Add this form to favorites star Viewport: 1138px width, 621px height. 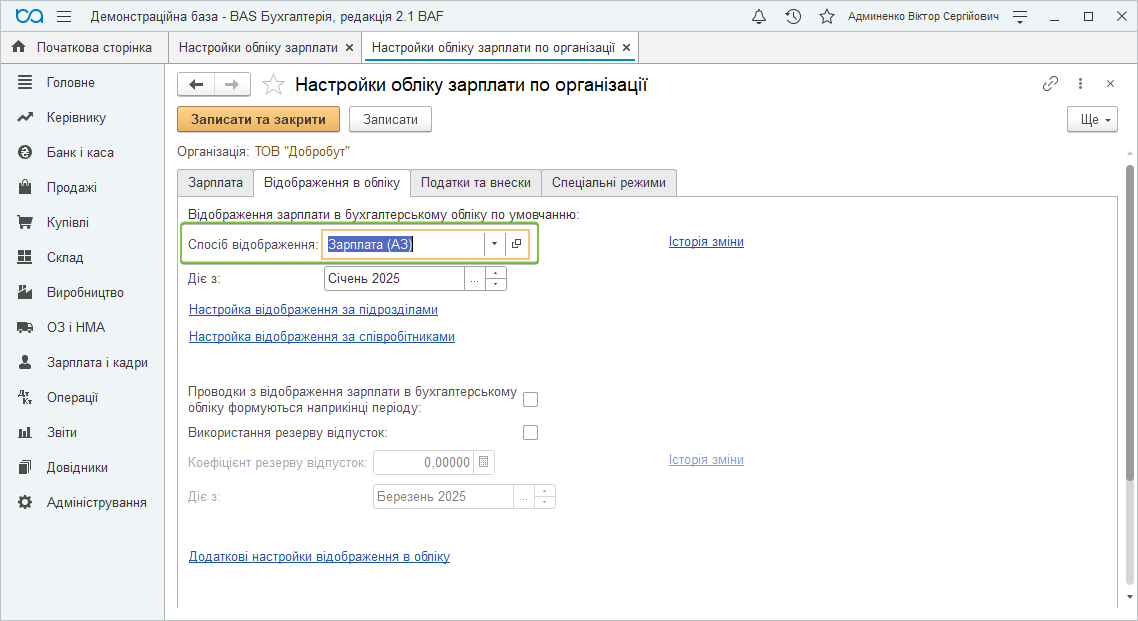point(273,85)
